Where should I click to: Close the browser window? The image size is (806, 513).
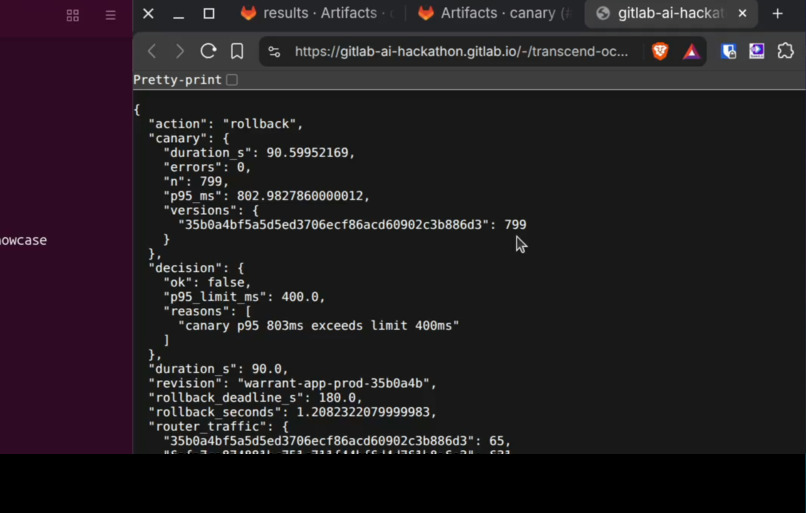pos(148,13)
